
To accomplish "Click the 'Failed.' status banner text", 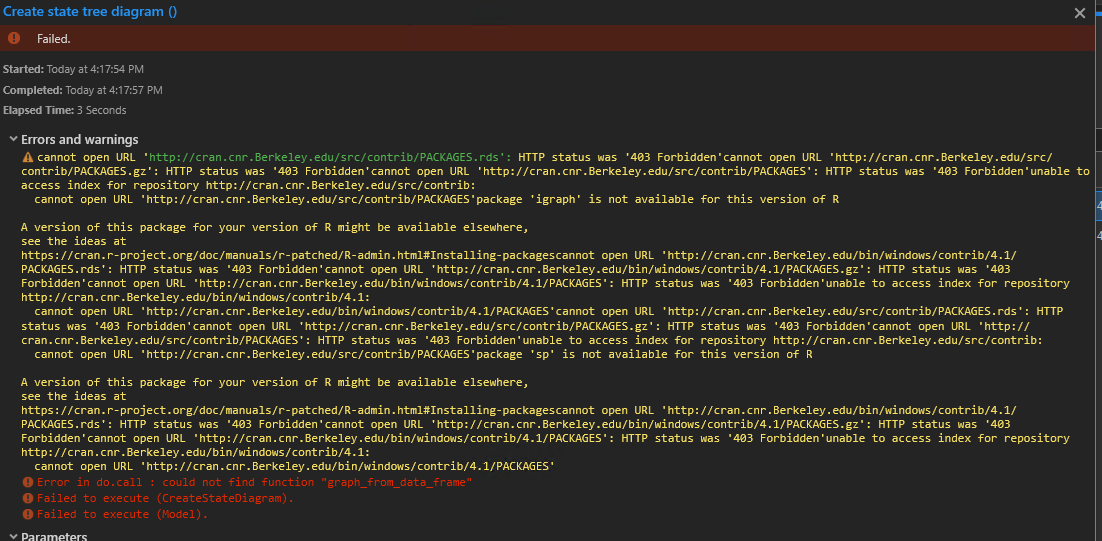I will 53,38.
